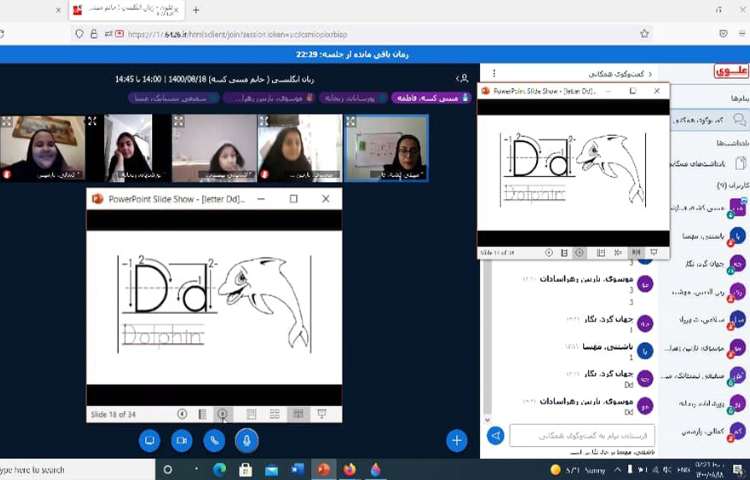Open the chat three-dots options menu
750x480 pixels.
pos(494,74)
